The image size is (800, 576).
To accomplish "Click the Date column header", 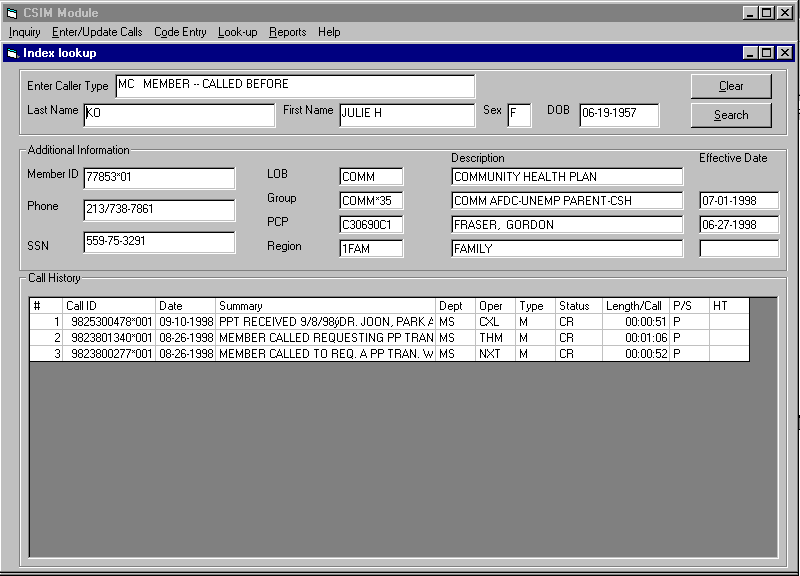I will (x=185, y=306).
